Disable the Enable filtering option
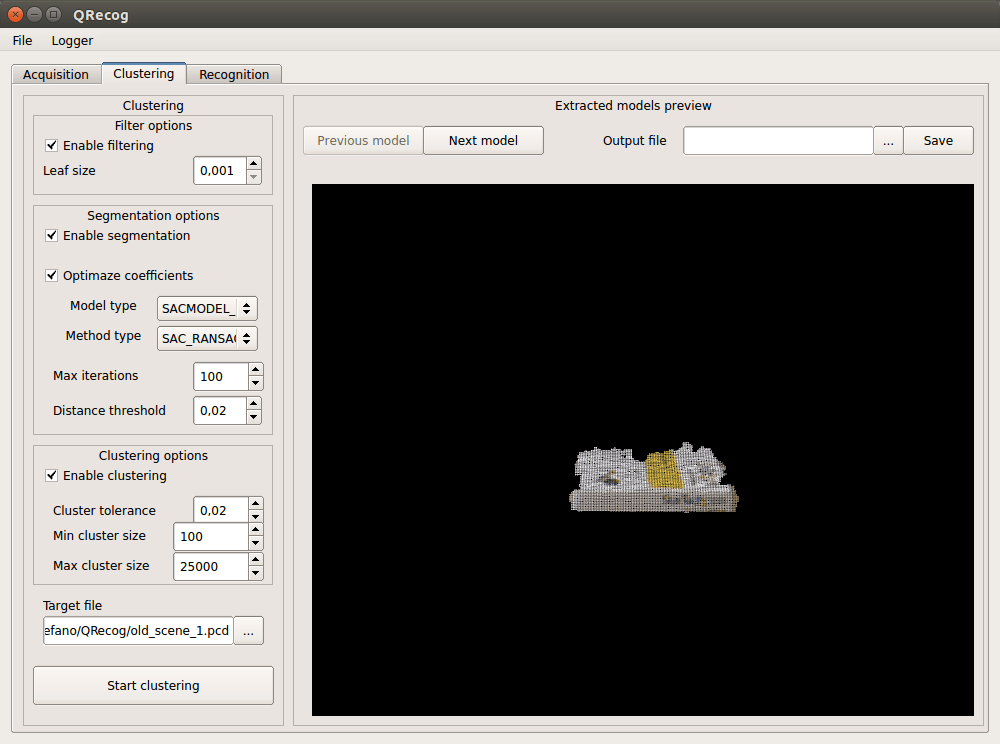 [x=51, y=145]
